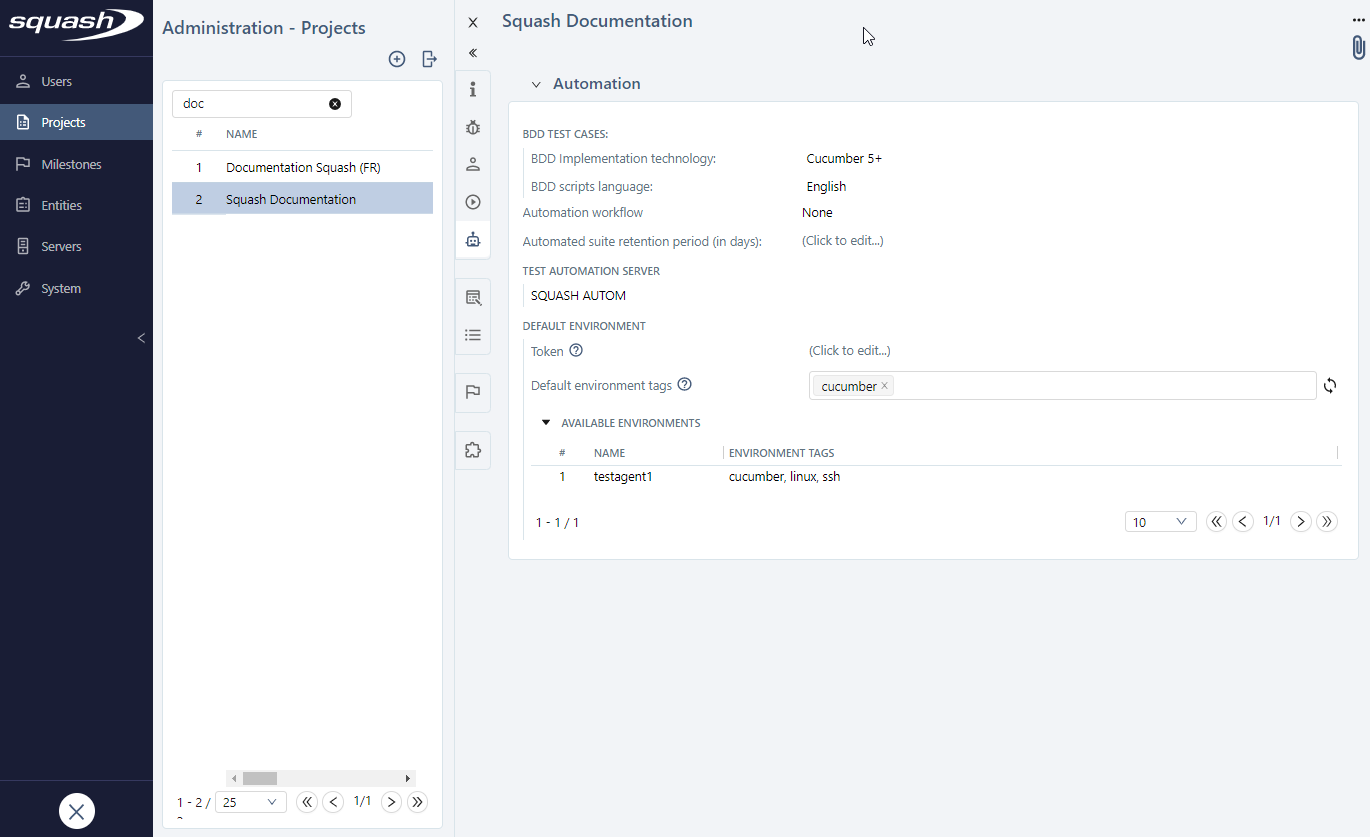Open the milestones anchor flag icon
1370x837 pixels.
pyautogui.click(x=473, y=392)
